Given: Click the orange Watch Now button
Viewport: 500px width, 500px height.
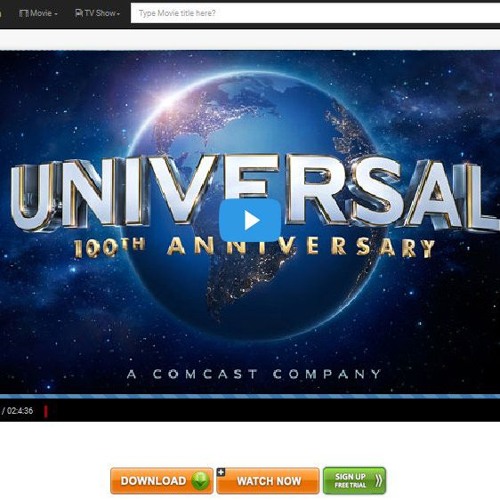Looking at the screenshot, I should (x=268, y=481).
